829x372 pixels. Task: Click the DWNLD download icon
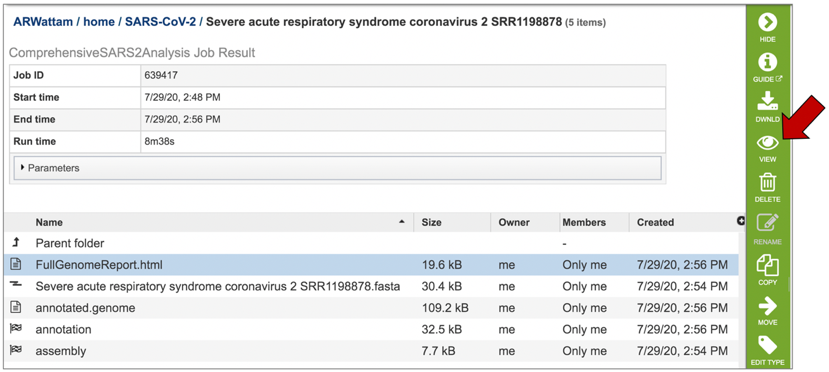click(767, 101)
